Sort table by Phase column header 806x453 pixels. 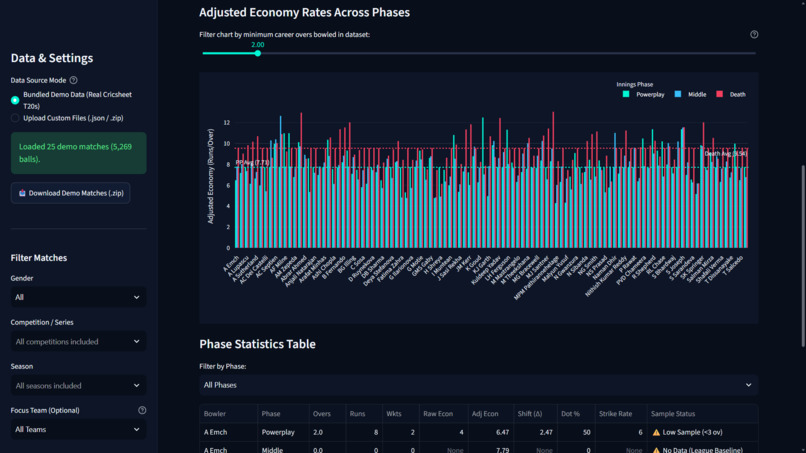pyautogui.click(x=283, y=414)
